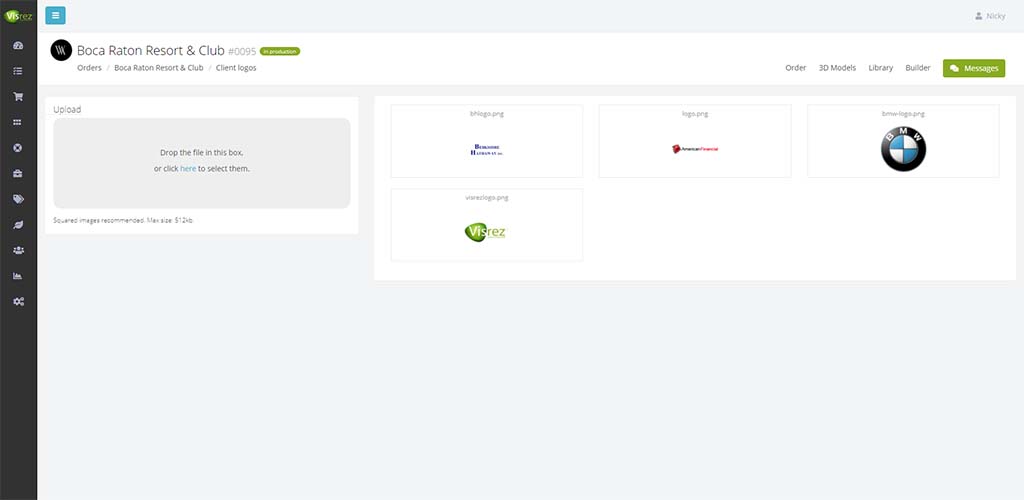This screenshot has width=1024, height=500.
Task: Click the Client logos breadcrumb
Action: [x=236, y=68]
